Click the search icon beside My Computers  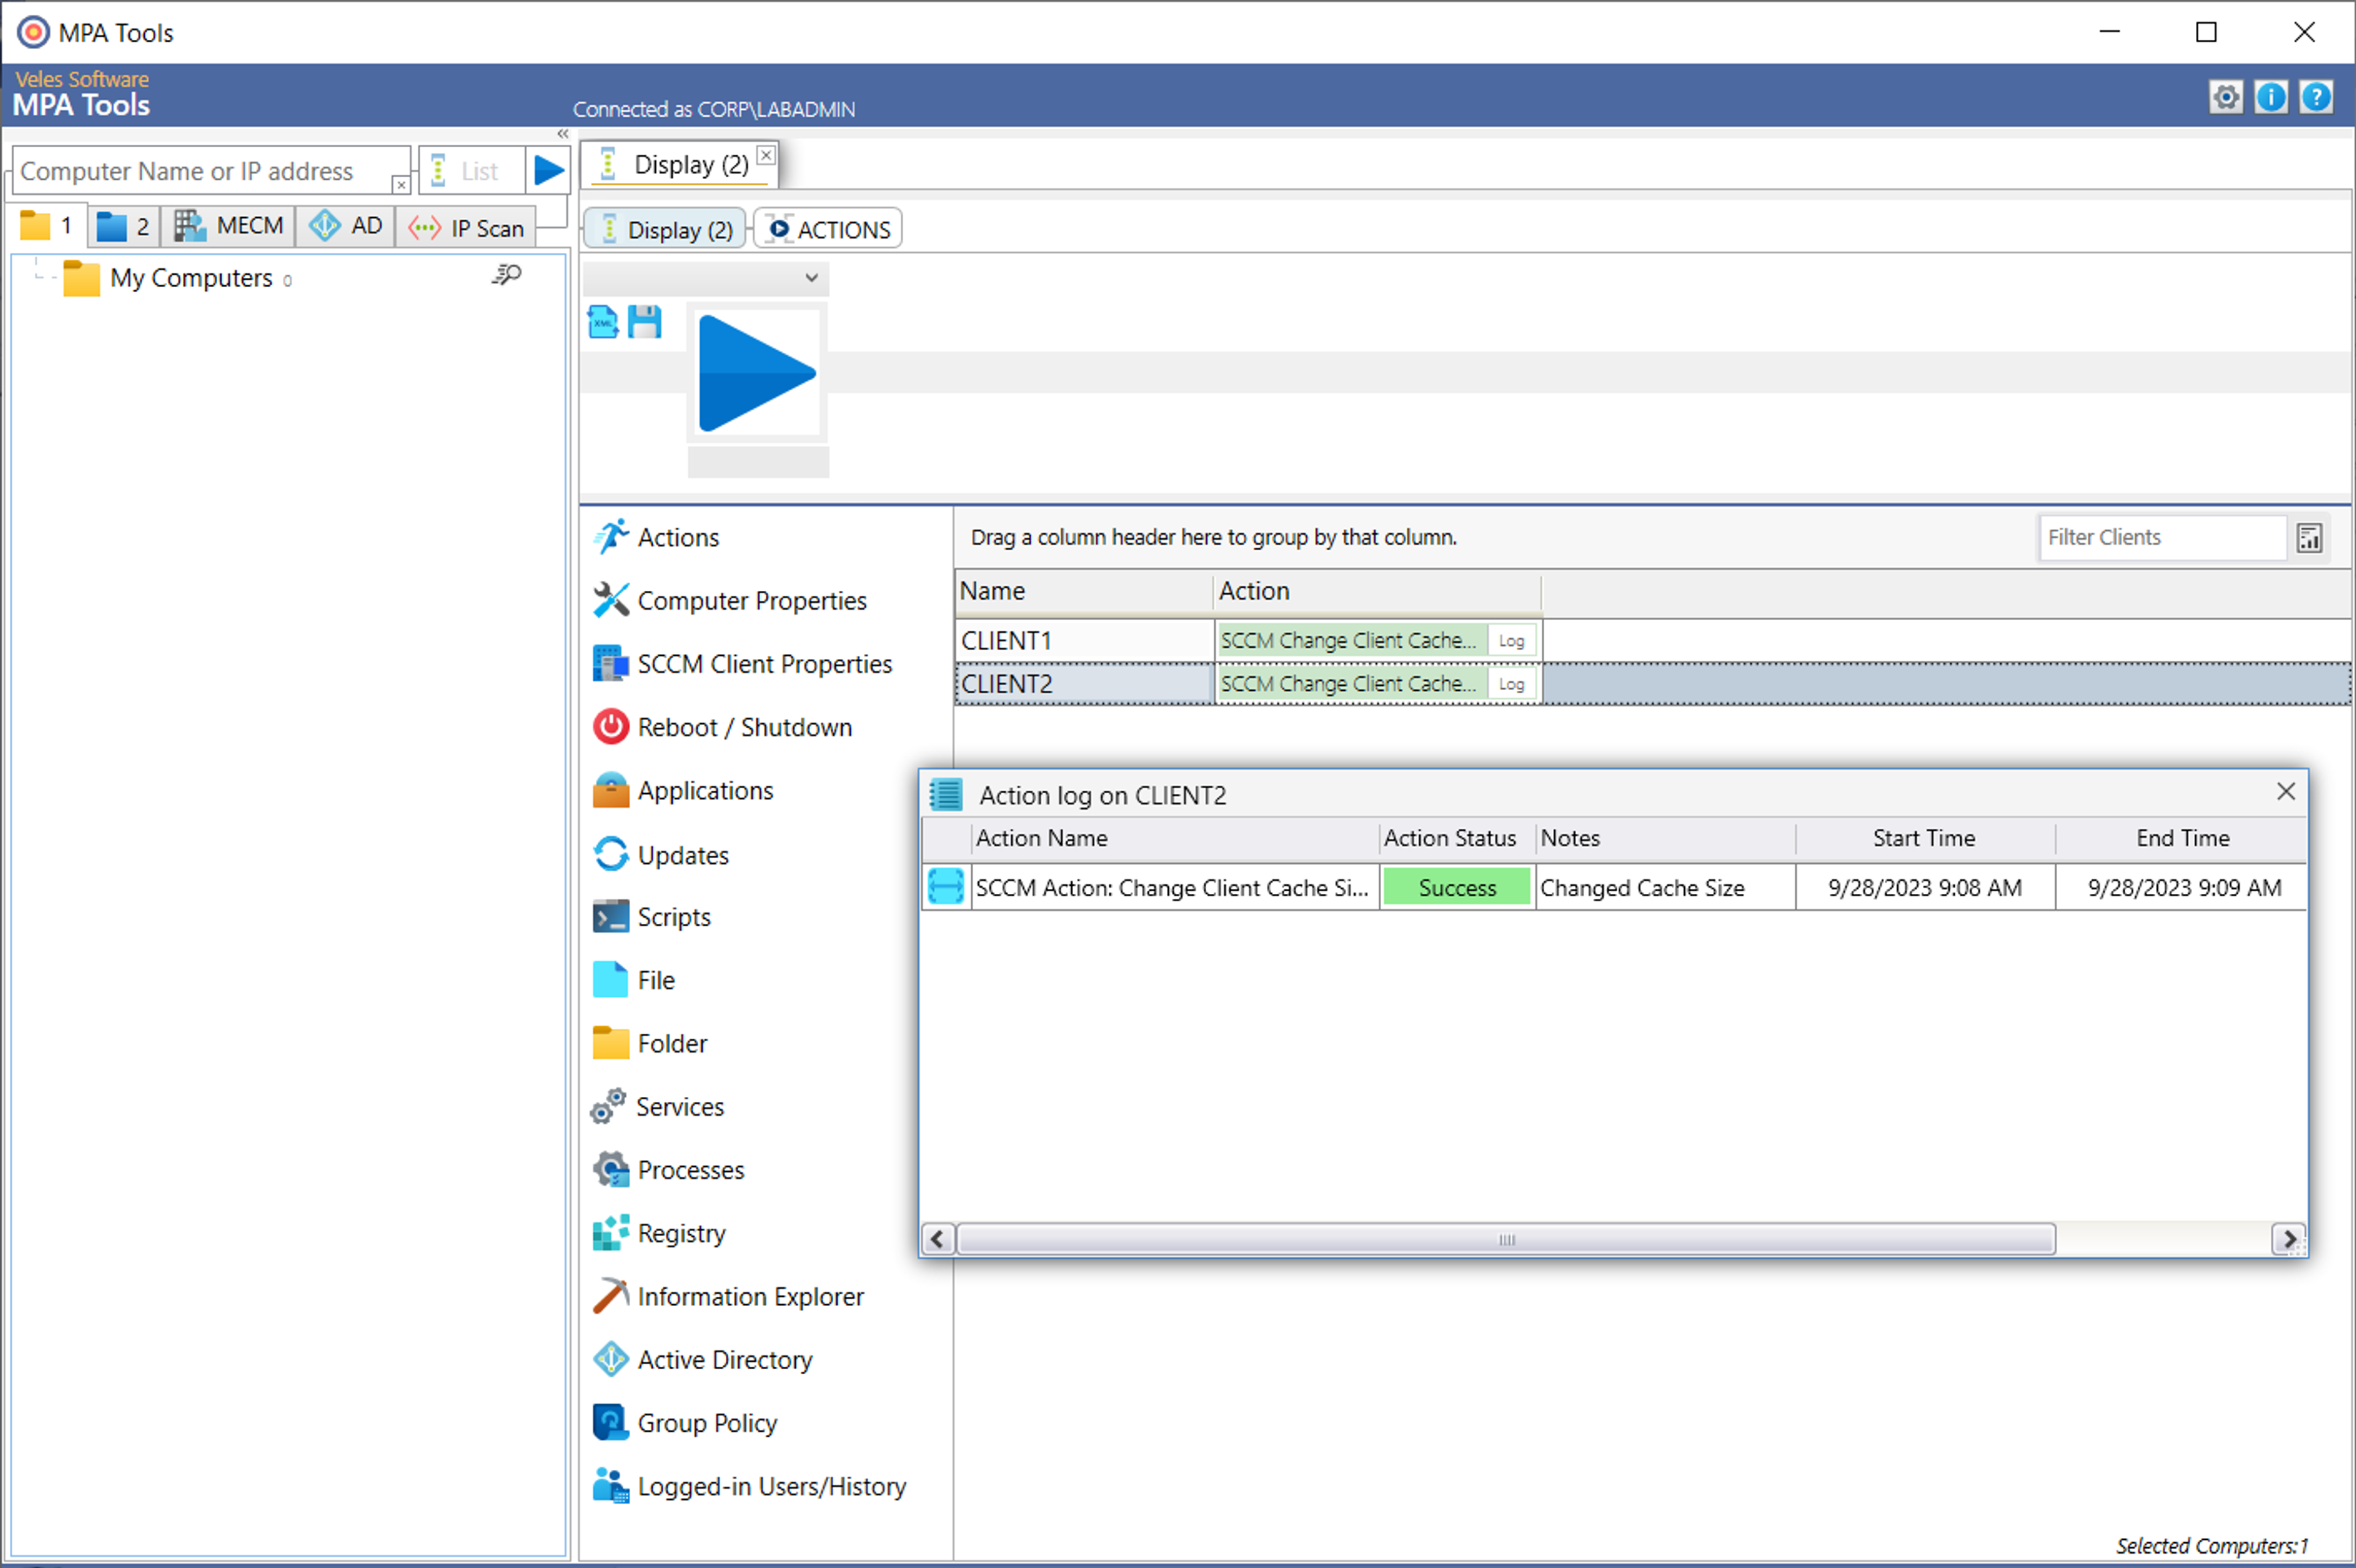[507, 274]
